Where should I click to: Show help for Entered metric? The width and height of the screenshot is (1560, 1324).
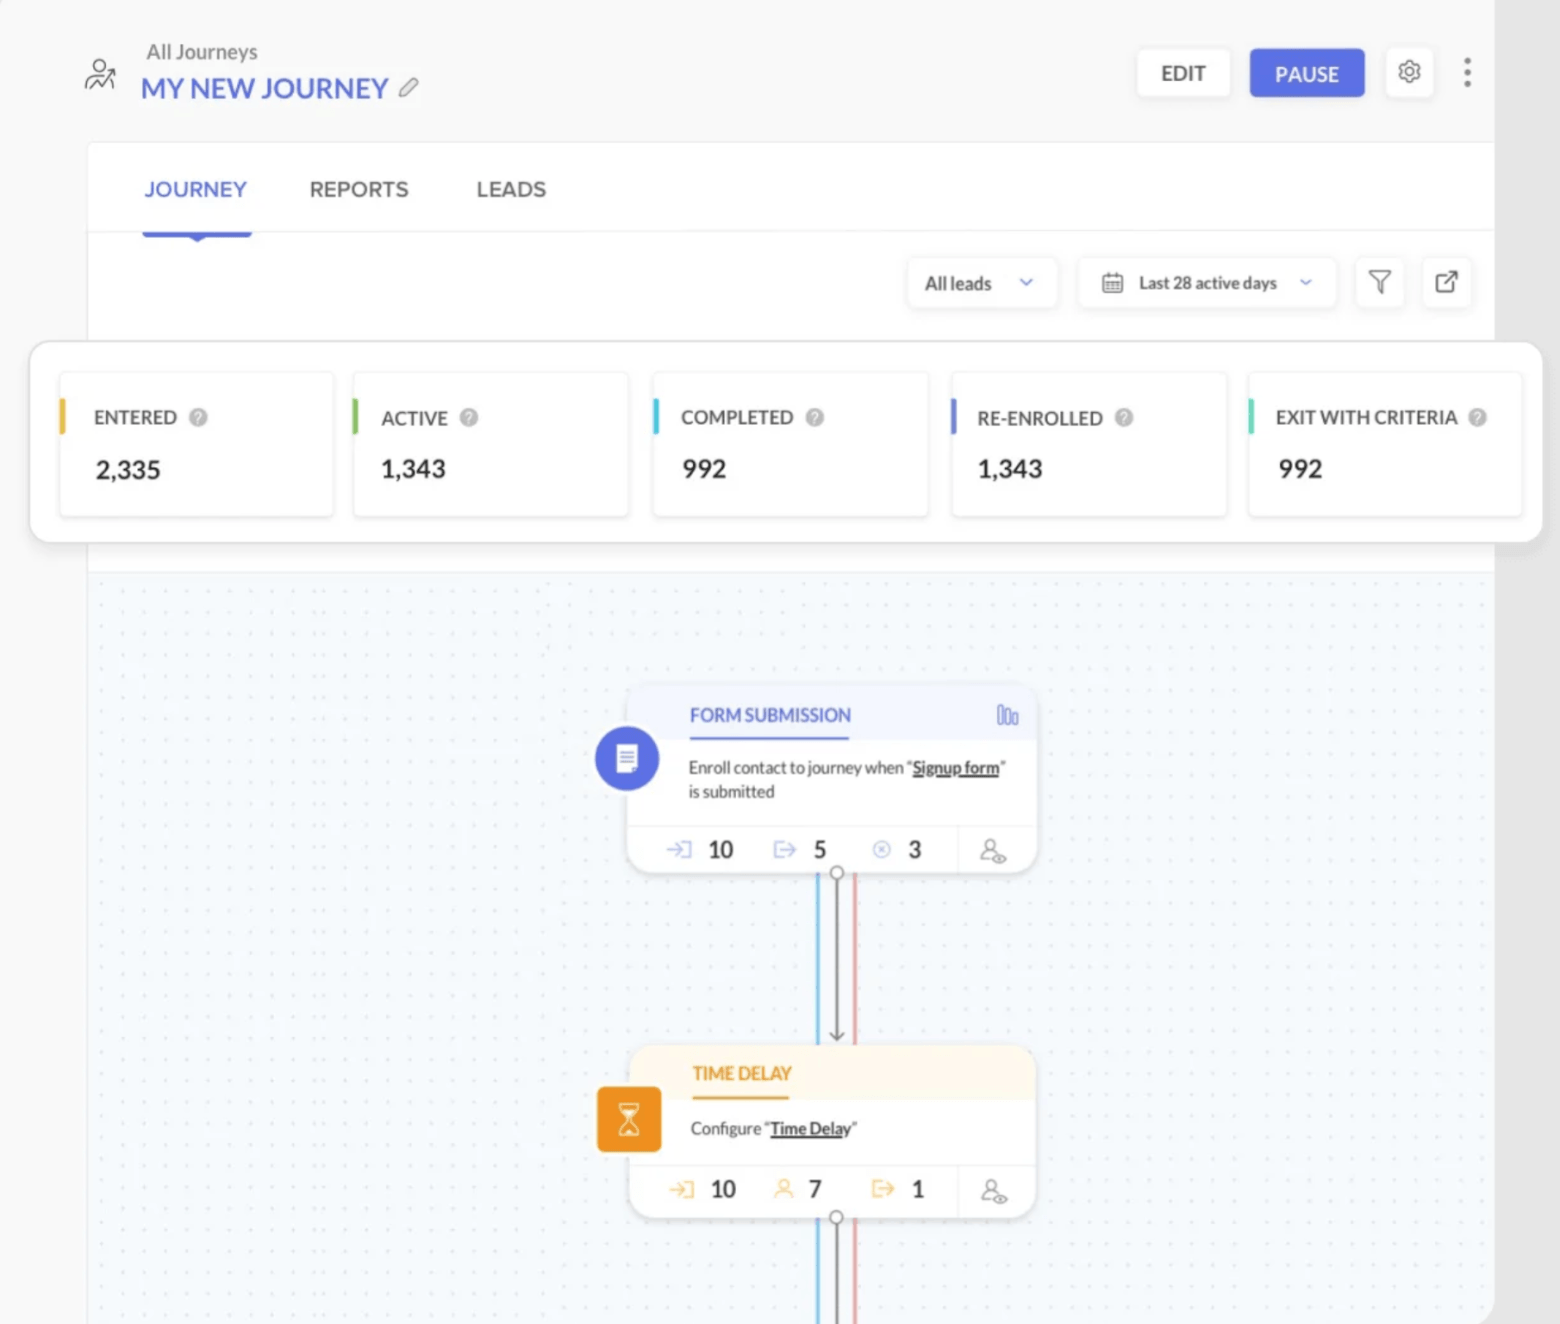pyautogui.click(x=198, y=417)
